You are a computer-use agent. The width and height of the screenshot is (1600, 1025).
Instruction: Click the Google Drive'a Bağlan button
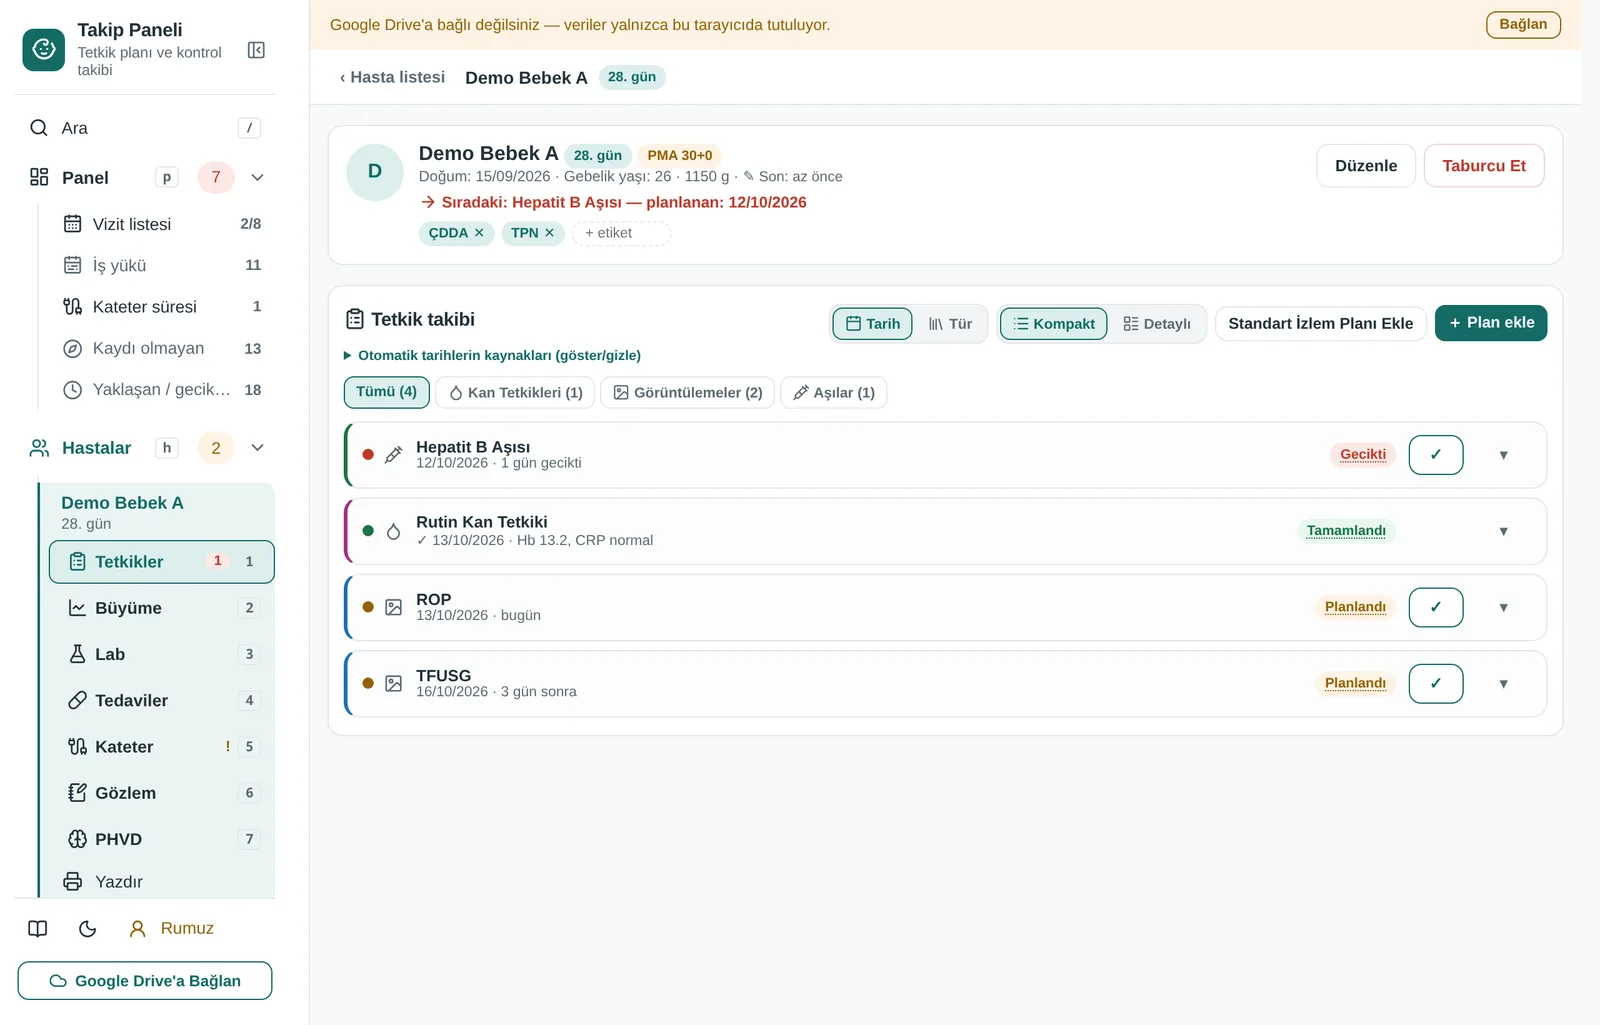tap(145, 981)
